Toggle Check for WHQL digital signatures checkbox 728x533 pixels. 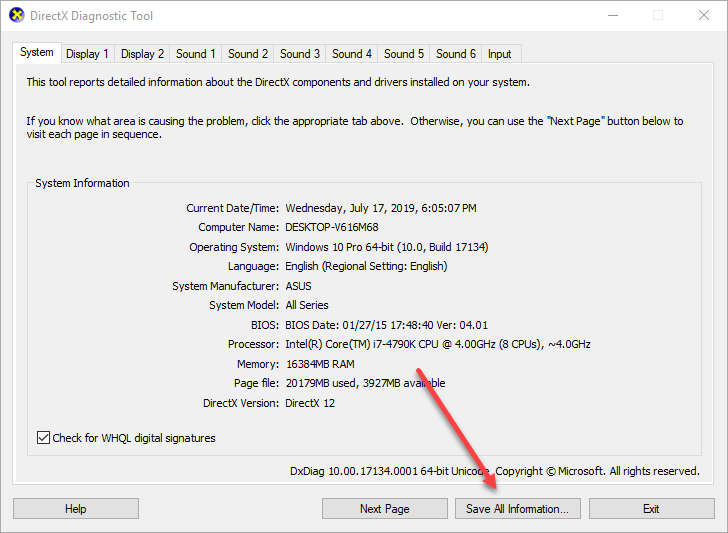(x=43, y=437)
